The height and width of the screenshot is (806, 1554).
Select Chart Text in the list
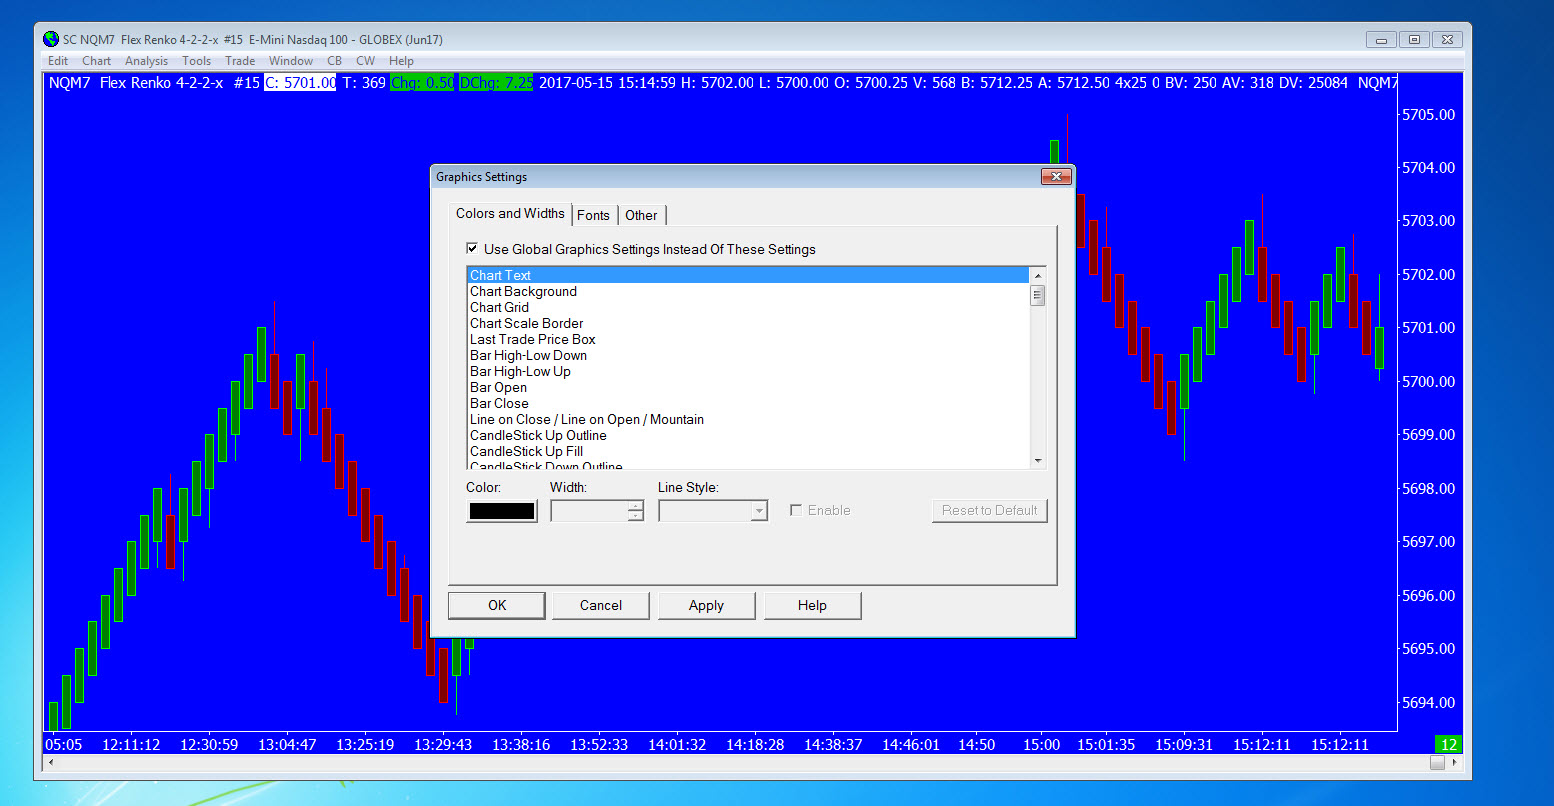(748, 275)
